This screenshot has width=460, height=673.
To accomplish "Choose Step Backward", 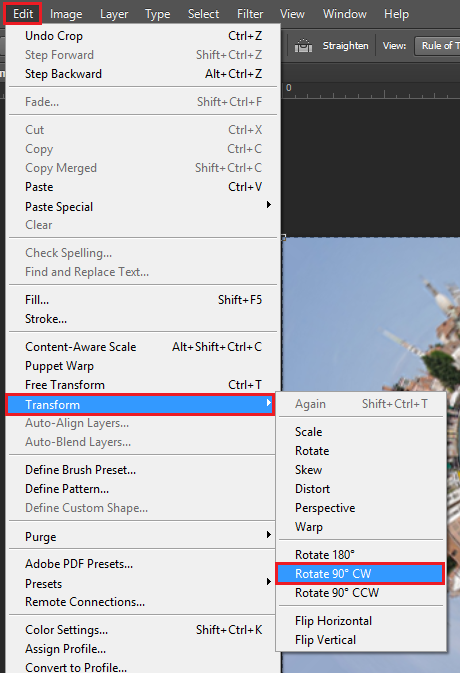I will (143, 74).
